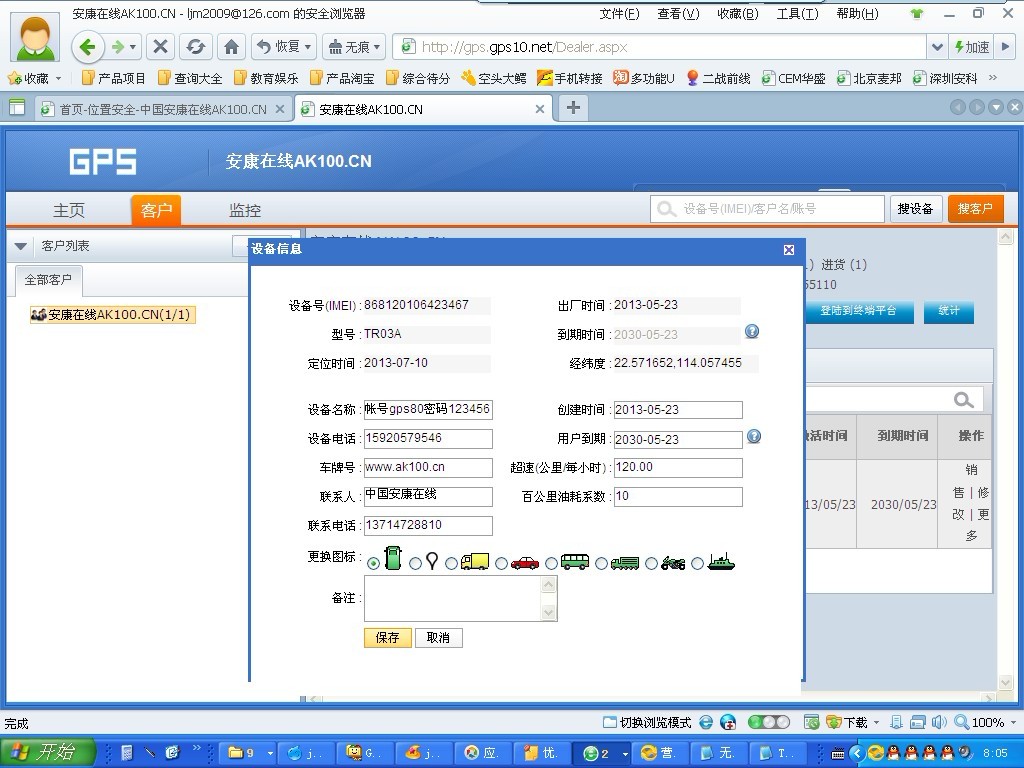
Task: Stop loading with the X toolbar icon
Action: click(160, 47)
